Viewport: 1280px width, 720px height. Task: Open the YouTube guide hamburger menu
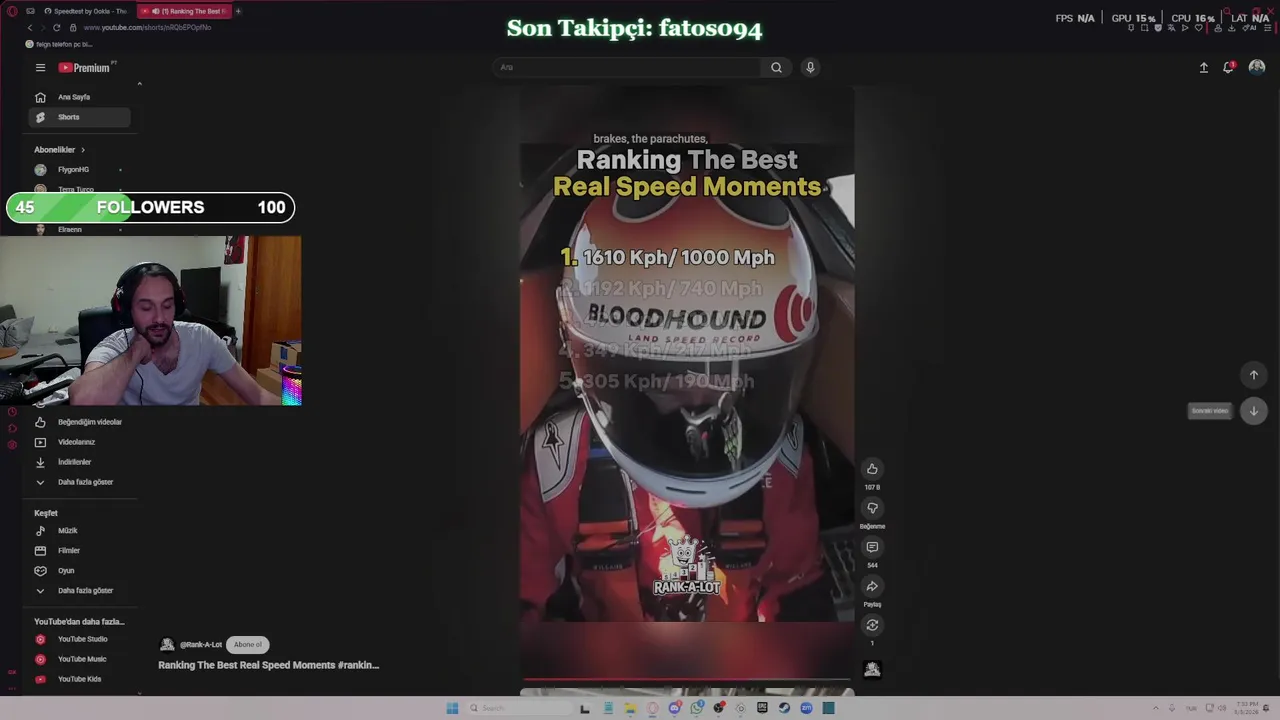pos(40,67)
